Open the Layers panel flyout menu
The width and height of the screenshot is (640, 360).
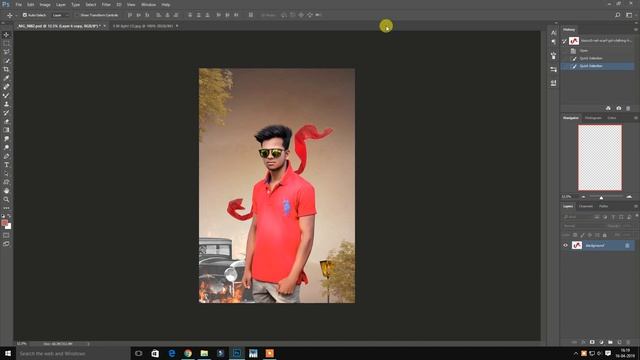pos(636,206)
